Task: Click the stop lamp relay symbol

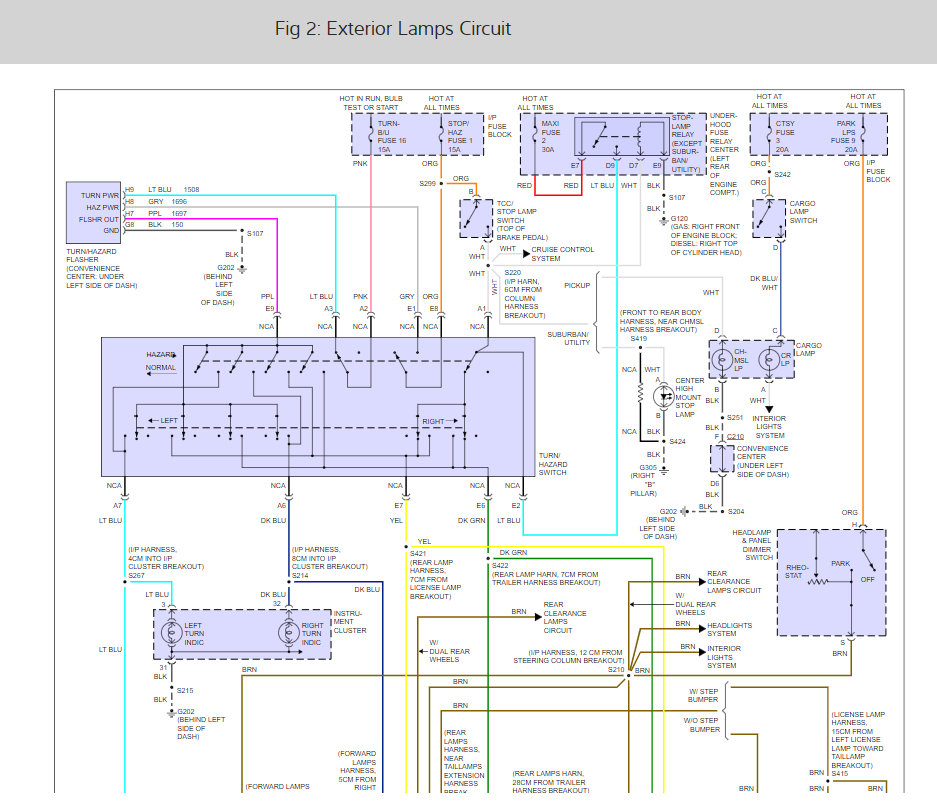Action: coord(621,137)
